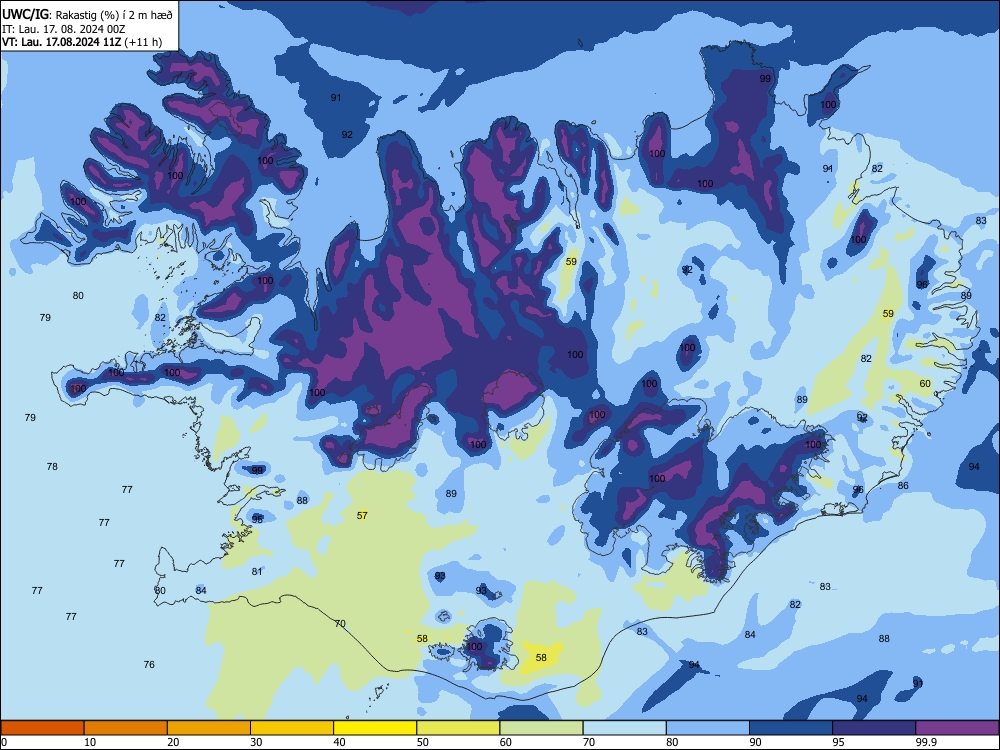This screenshot has width=1000, height=750.
Task: Select the yellow-green 50–60 legend swatch
Action: 458,728
